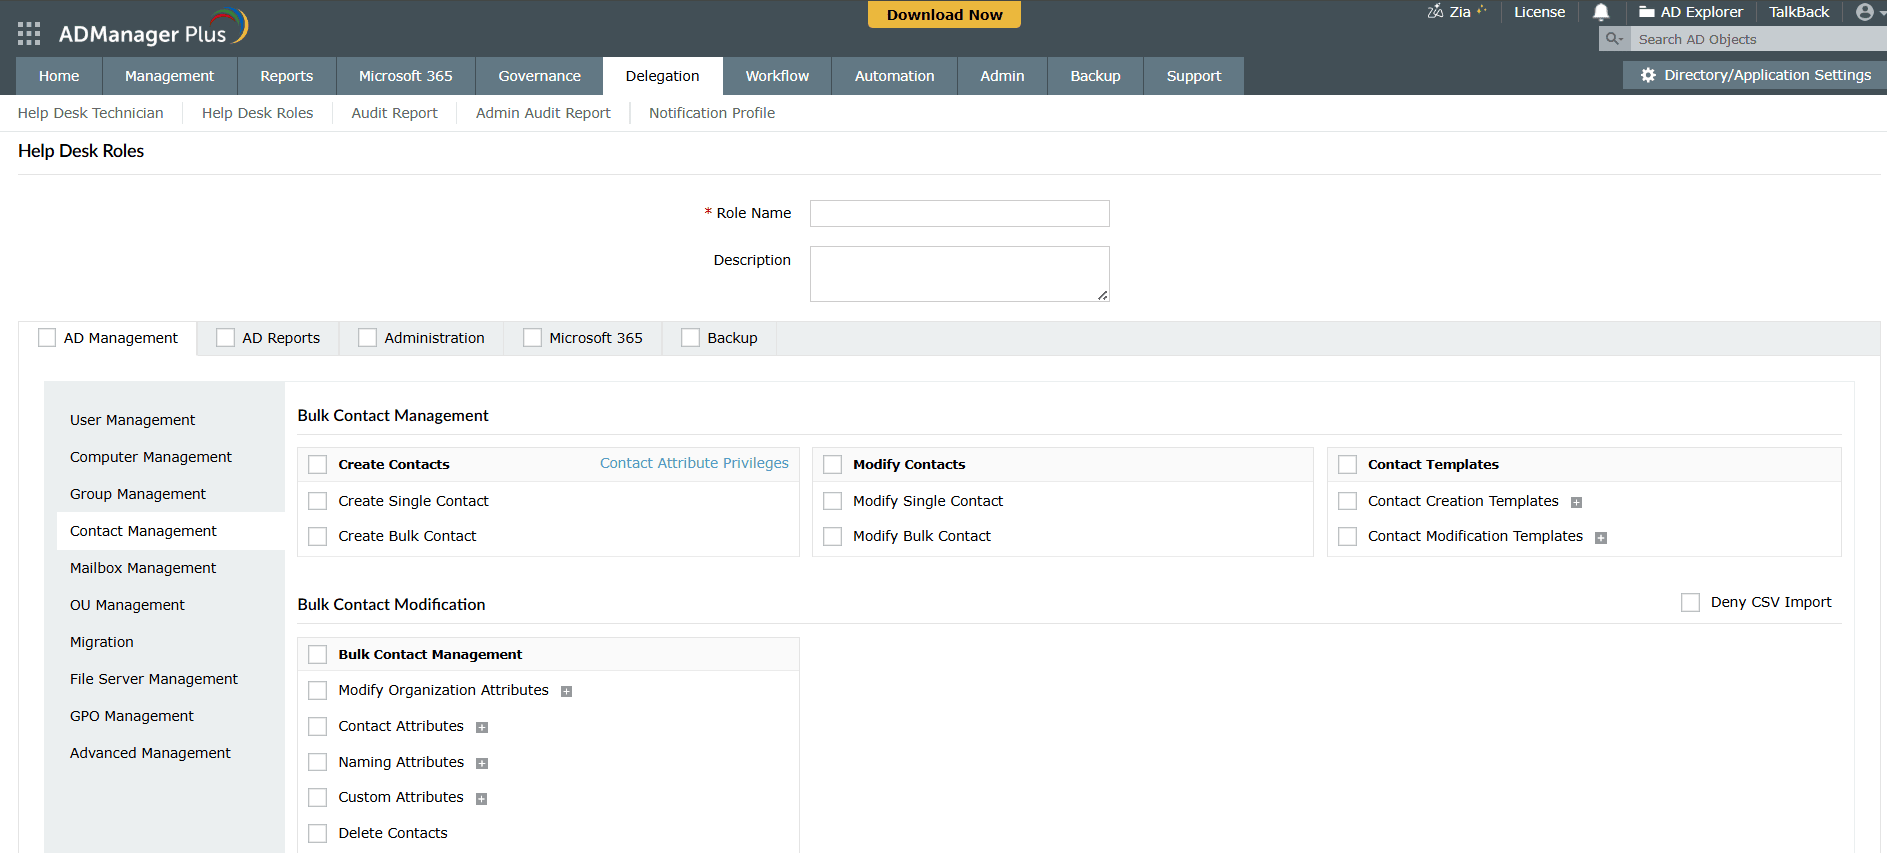The height and width of the screenshot is (853, 1887).
Task: Open the TalkBack link
Action: click(1799, 12)
